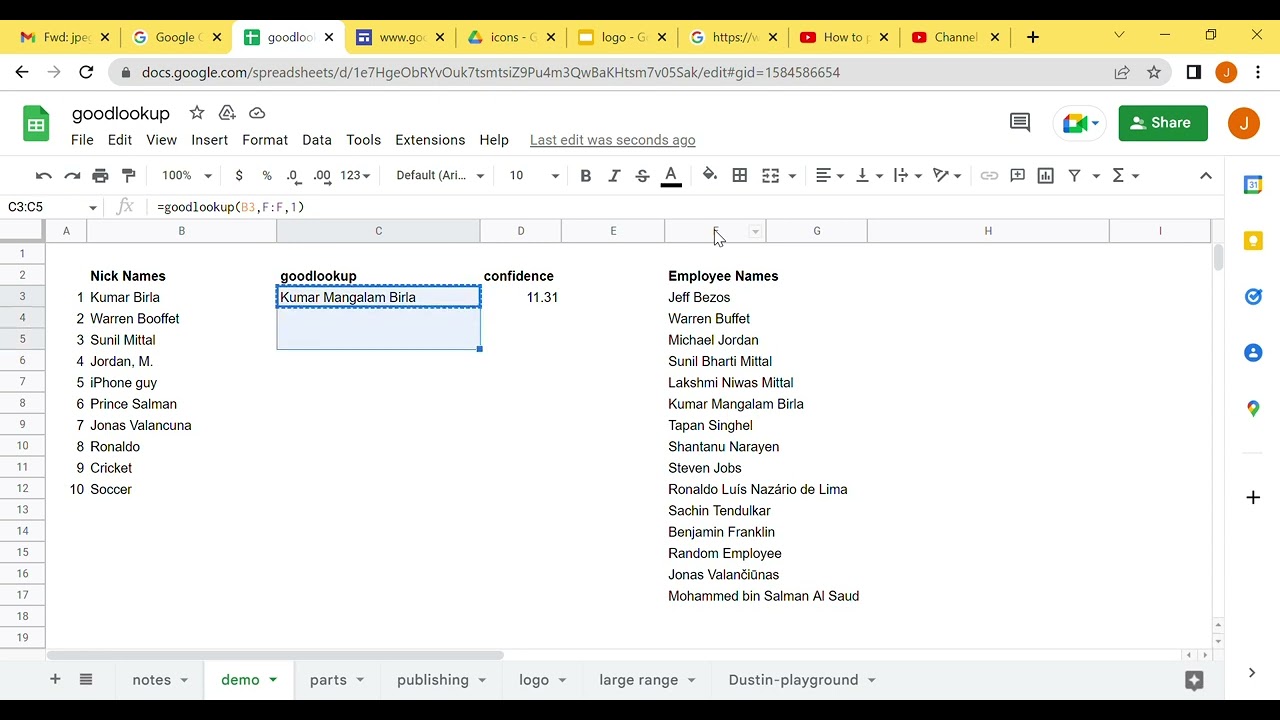This screenshot has height=720, width=1280.
Task: Open Google Keep in side panel
Action: [1253, 241]
